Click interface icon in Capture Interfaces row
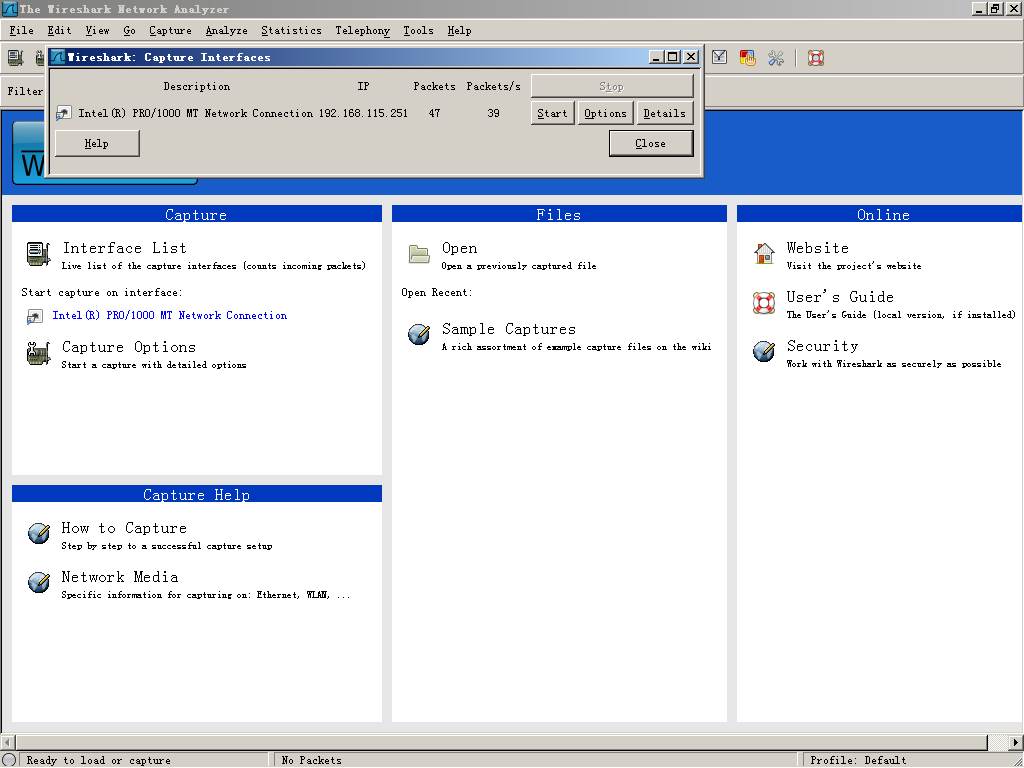 pyautogui.click(x=63, y=114)
